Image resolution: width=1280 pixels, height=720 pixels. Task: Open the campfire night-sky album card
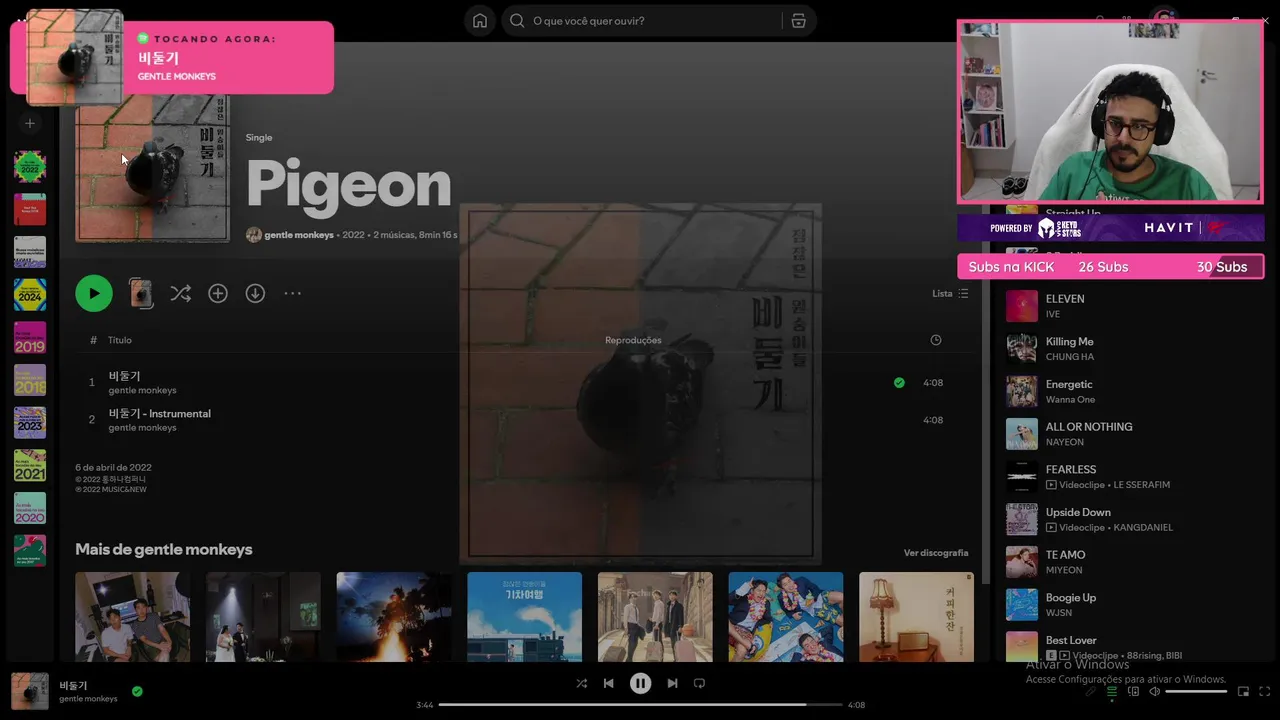click(394, 617)
